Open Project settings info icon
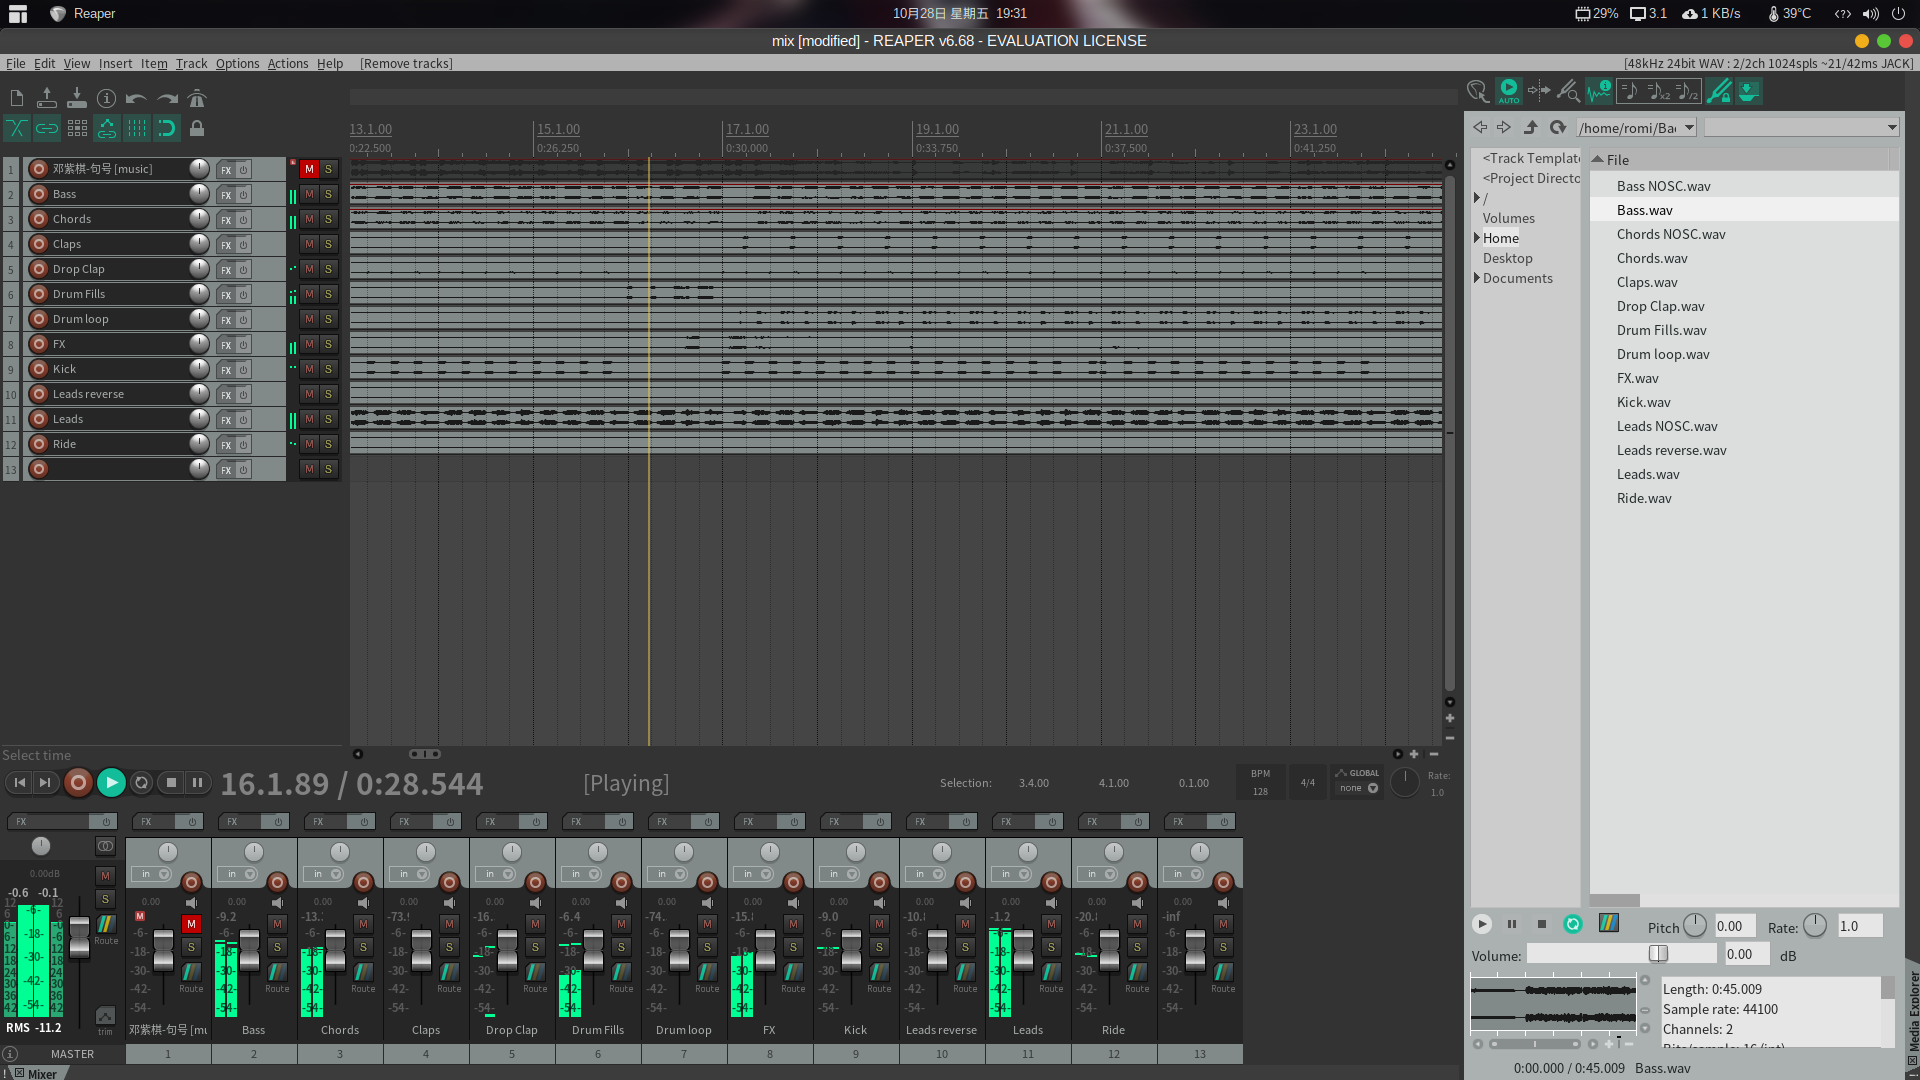This screenshot has width=1920, height=1080. [107, 98]
